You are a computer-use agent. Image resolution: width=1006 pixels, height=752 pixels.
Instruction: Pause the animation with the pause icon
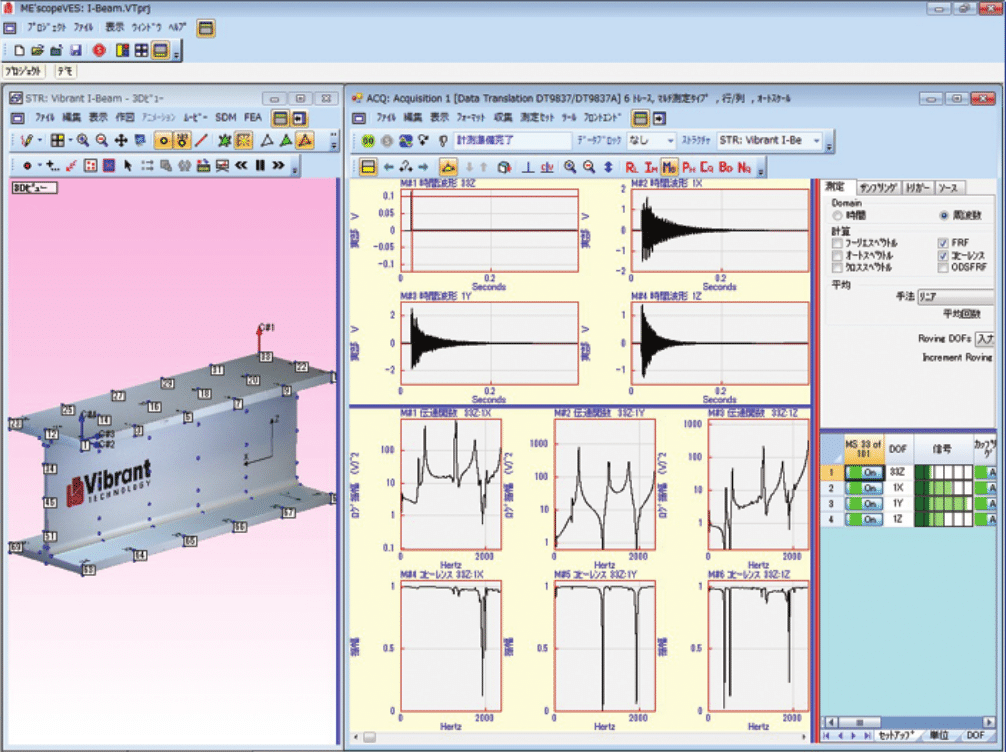(x=260, y=165)
